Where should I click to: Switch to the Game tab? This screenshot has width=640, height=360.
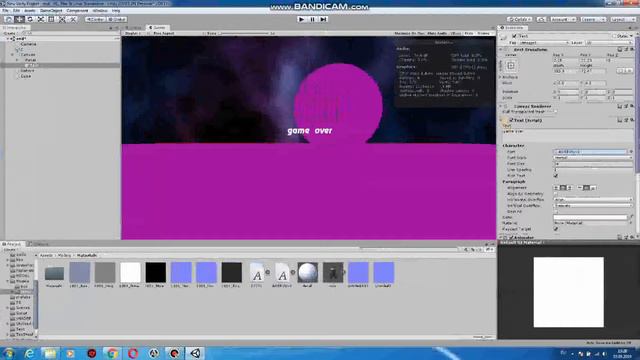pos(157,28)
